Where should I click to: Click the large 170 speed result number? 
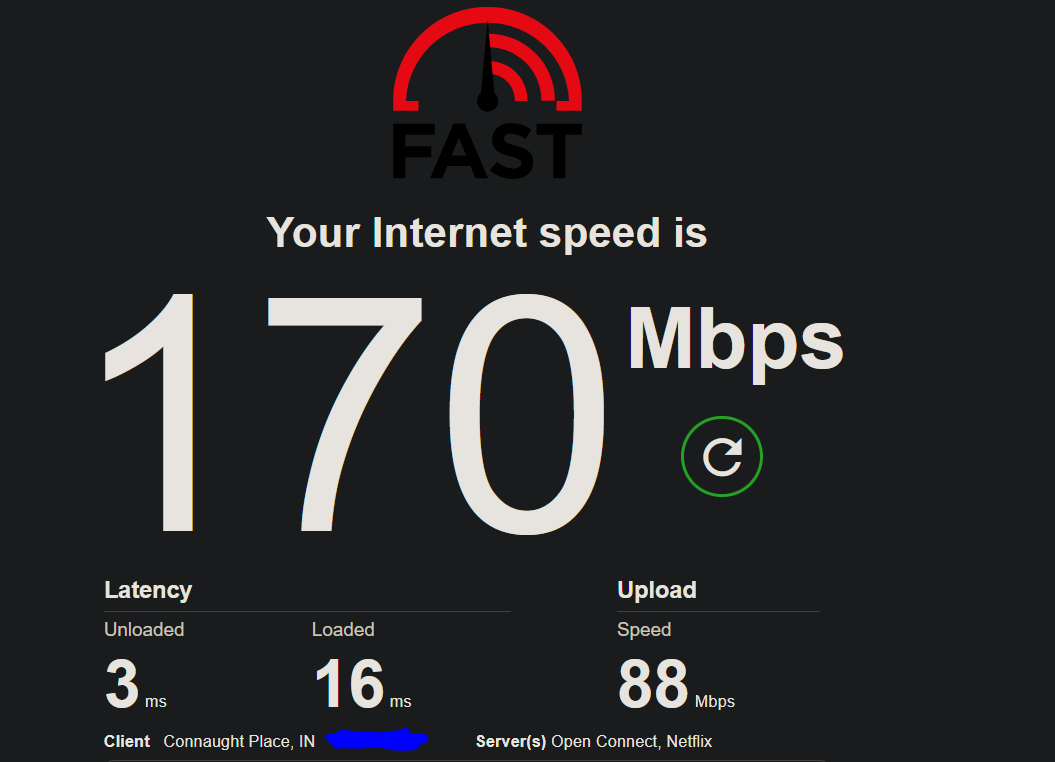tap(354, 413)
